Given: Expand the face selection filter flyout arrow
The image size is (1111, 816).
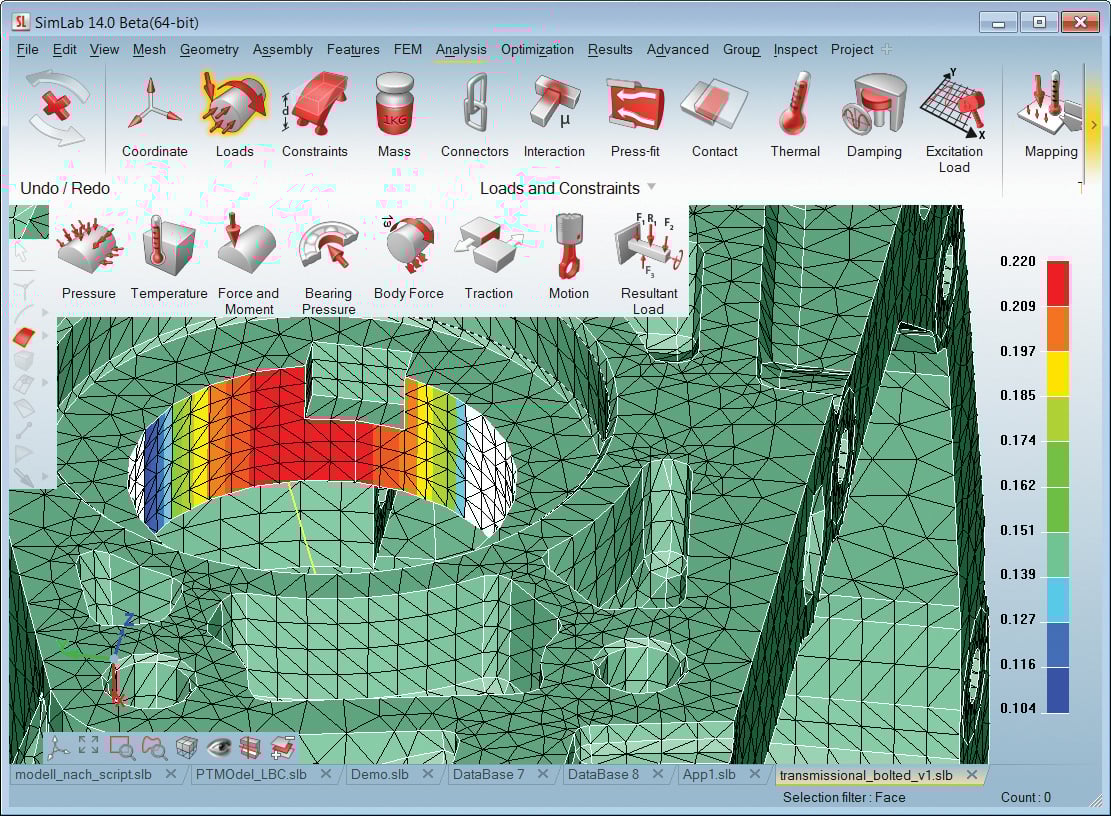Looking at the screenshot, I should (45, 335).
